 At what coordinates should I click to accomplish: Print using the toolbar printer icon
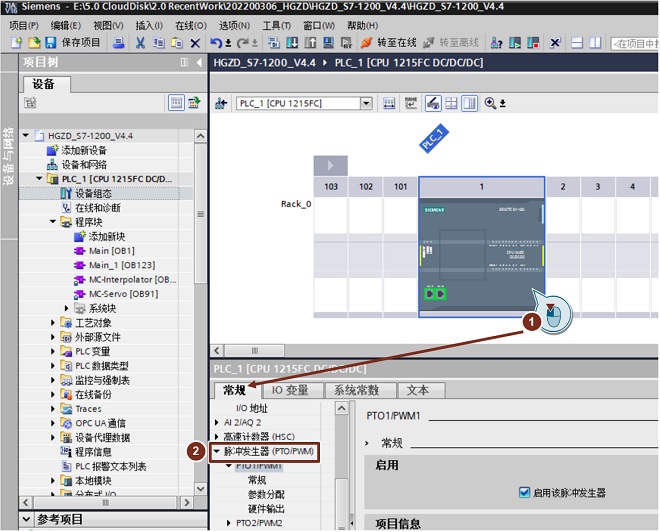pyautogui.click(x=118, y=43)
